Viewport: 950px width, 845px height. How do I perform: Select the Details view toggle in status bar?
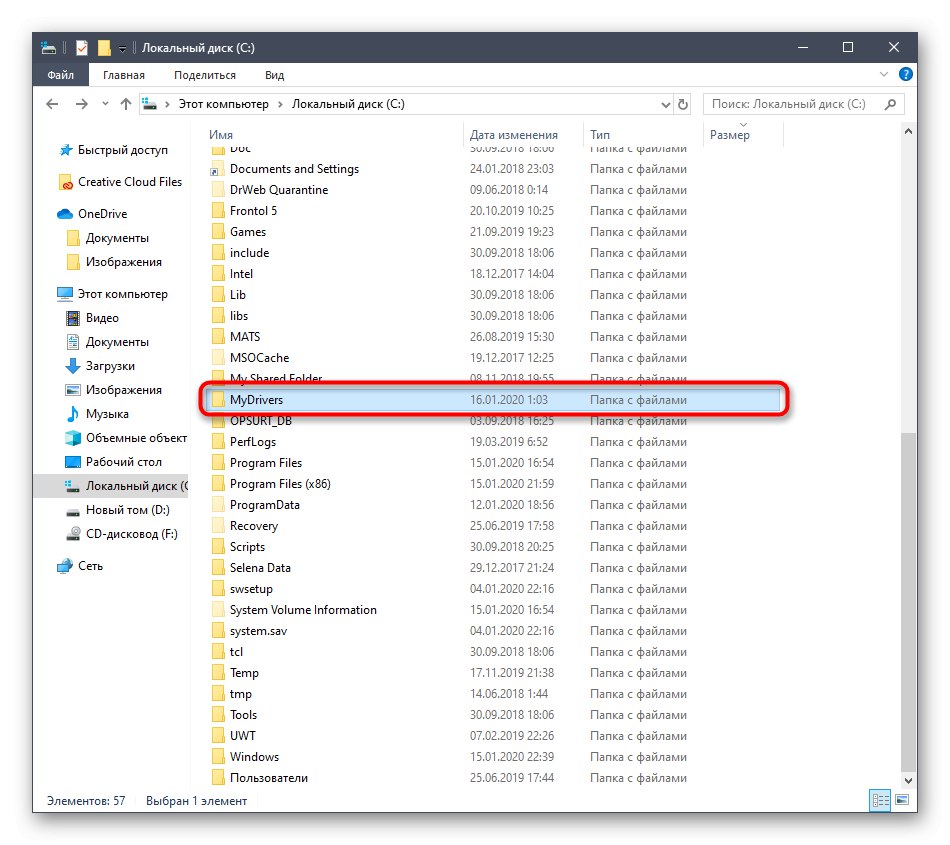click(x=880, y=801)
